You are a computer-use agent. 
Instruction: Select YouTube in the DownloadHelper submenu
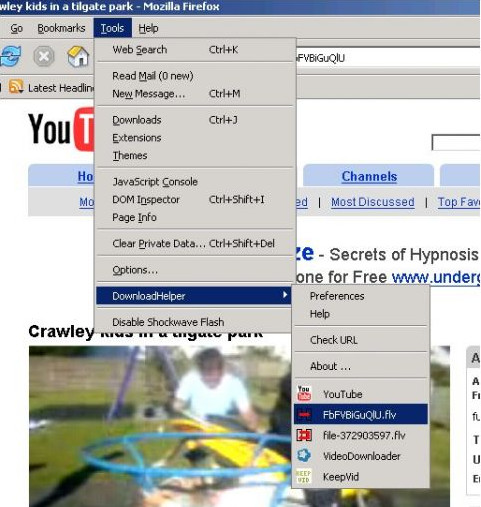click(361, 394)
